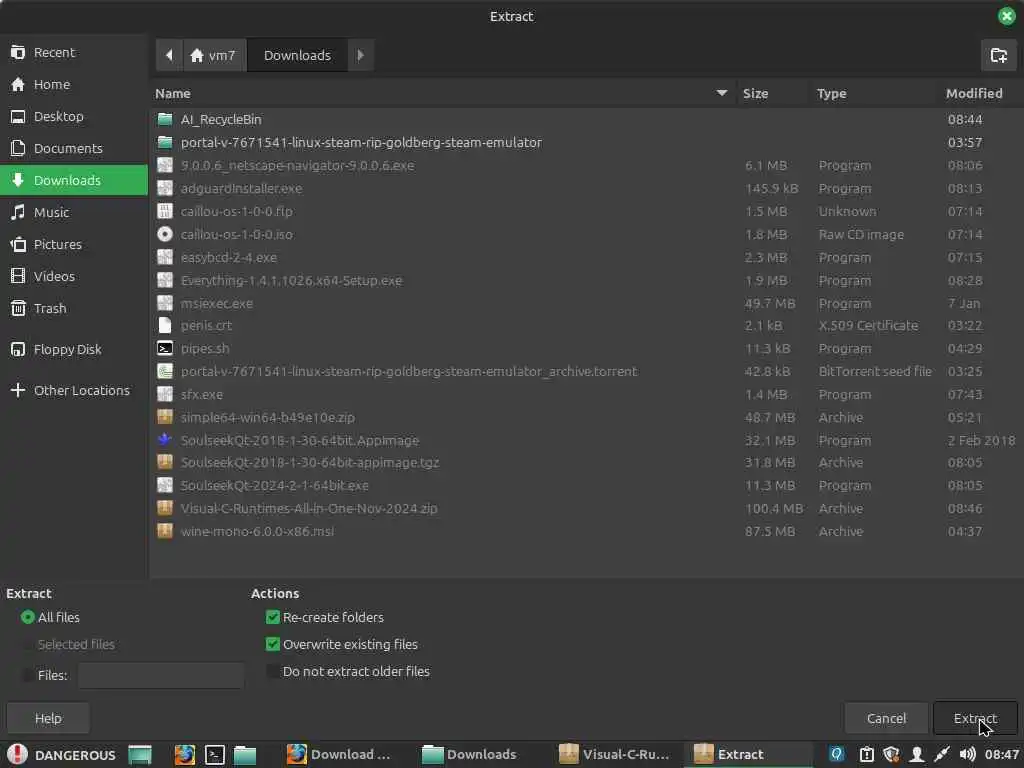Click the Downloads path button

(x=297, y=56)
